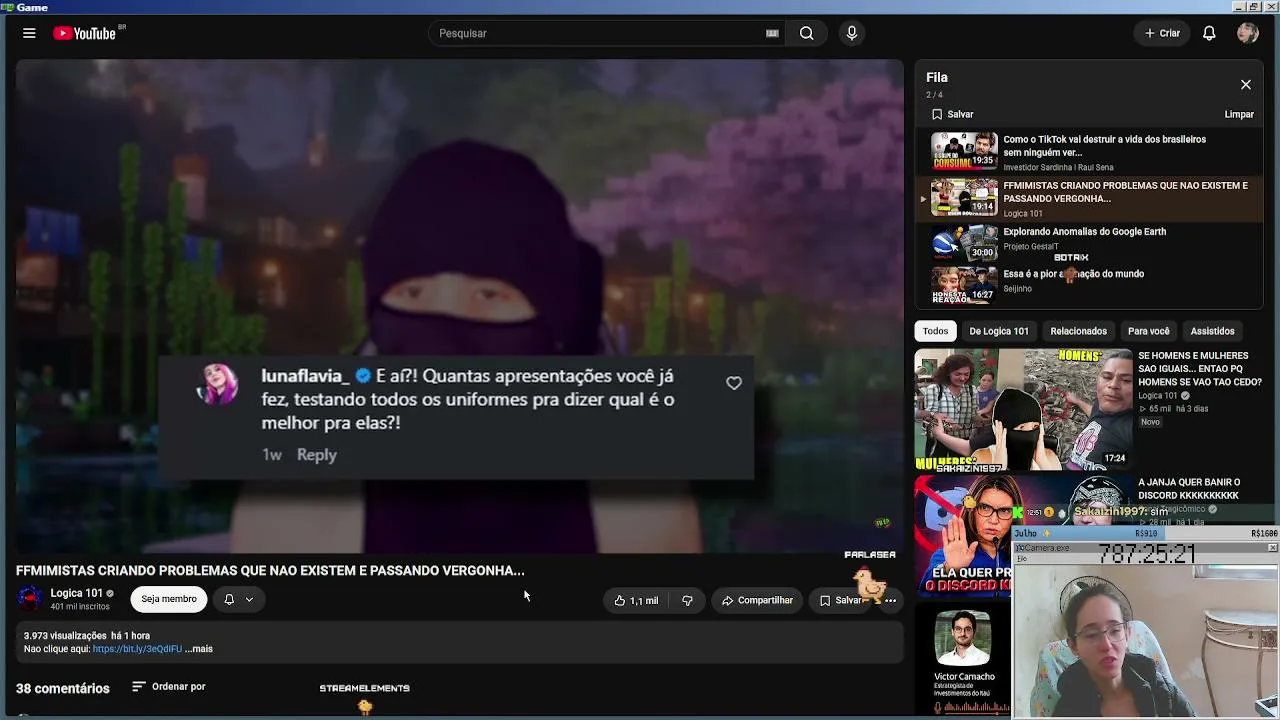The image size is (1280, 720).
Task: Click Reply under the lunaflavia_ comment
Action: point(316,454)
